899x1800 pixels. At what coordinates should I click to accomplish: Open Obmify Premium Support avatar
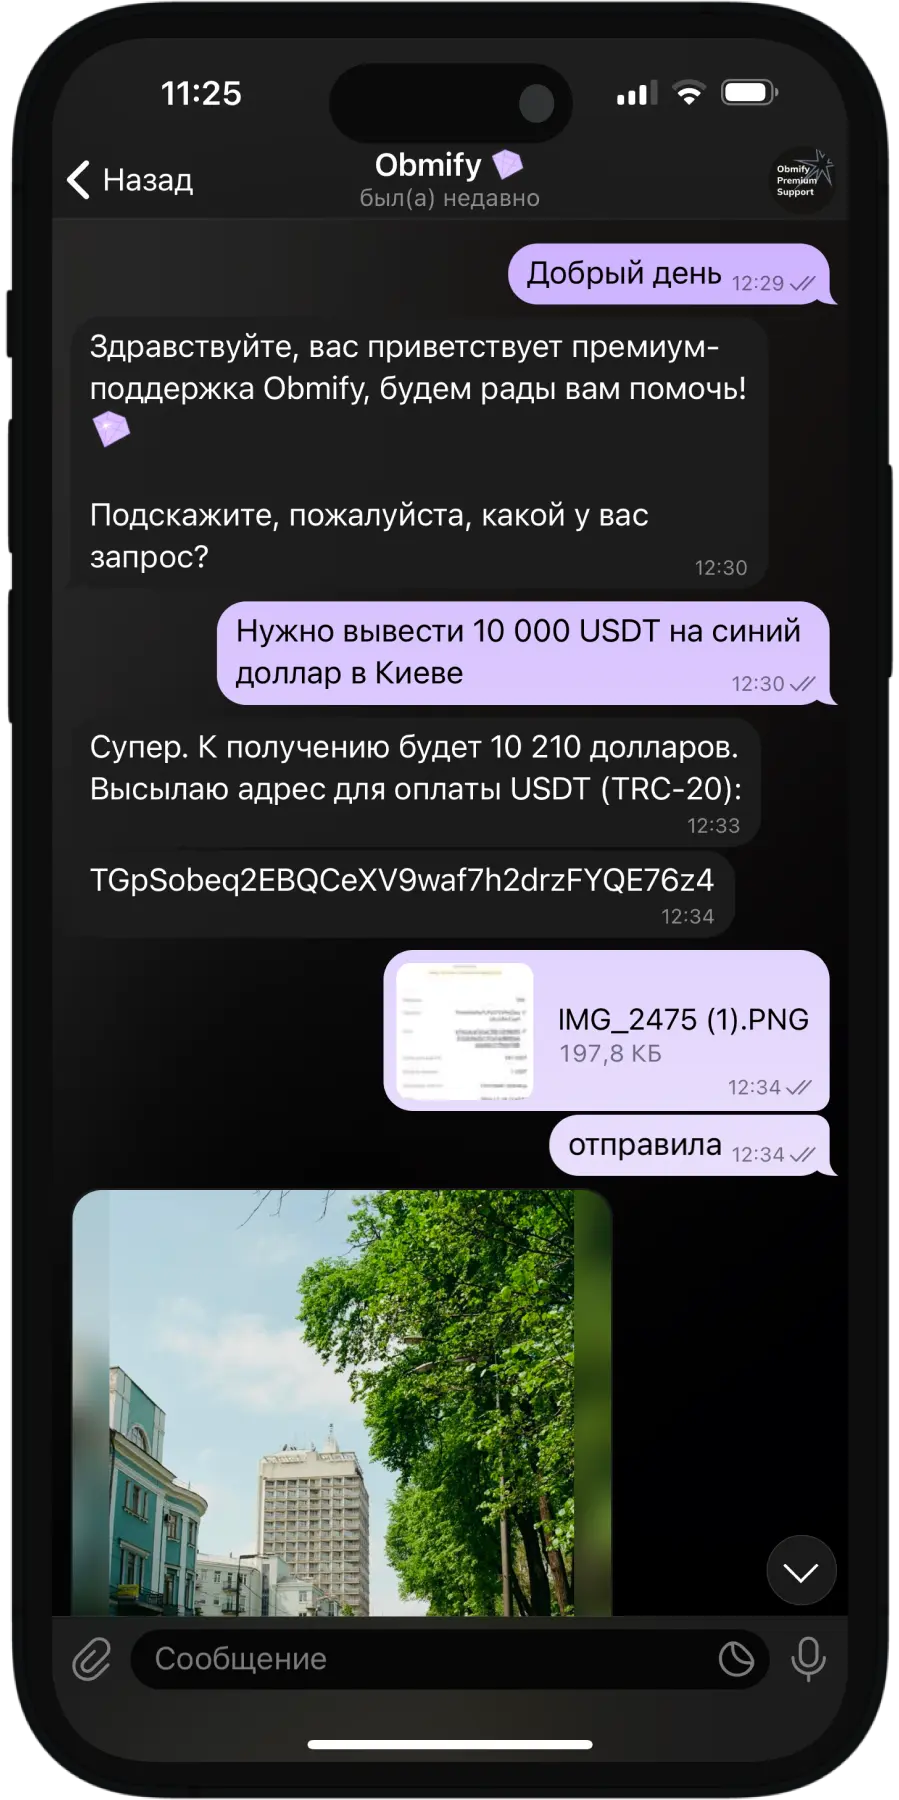803,179
